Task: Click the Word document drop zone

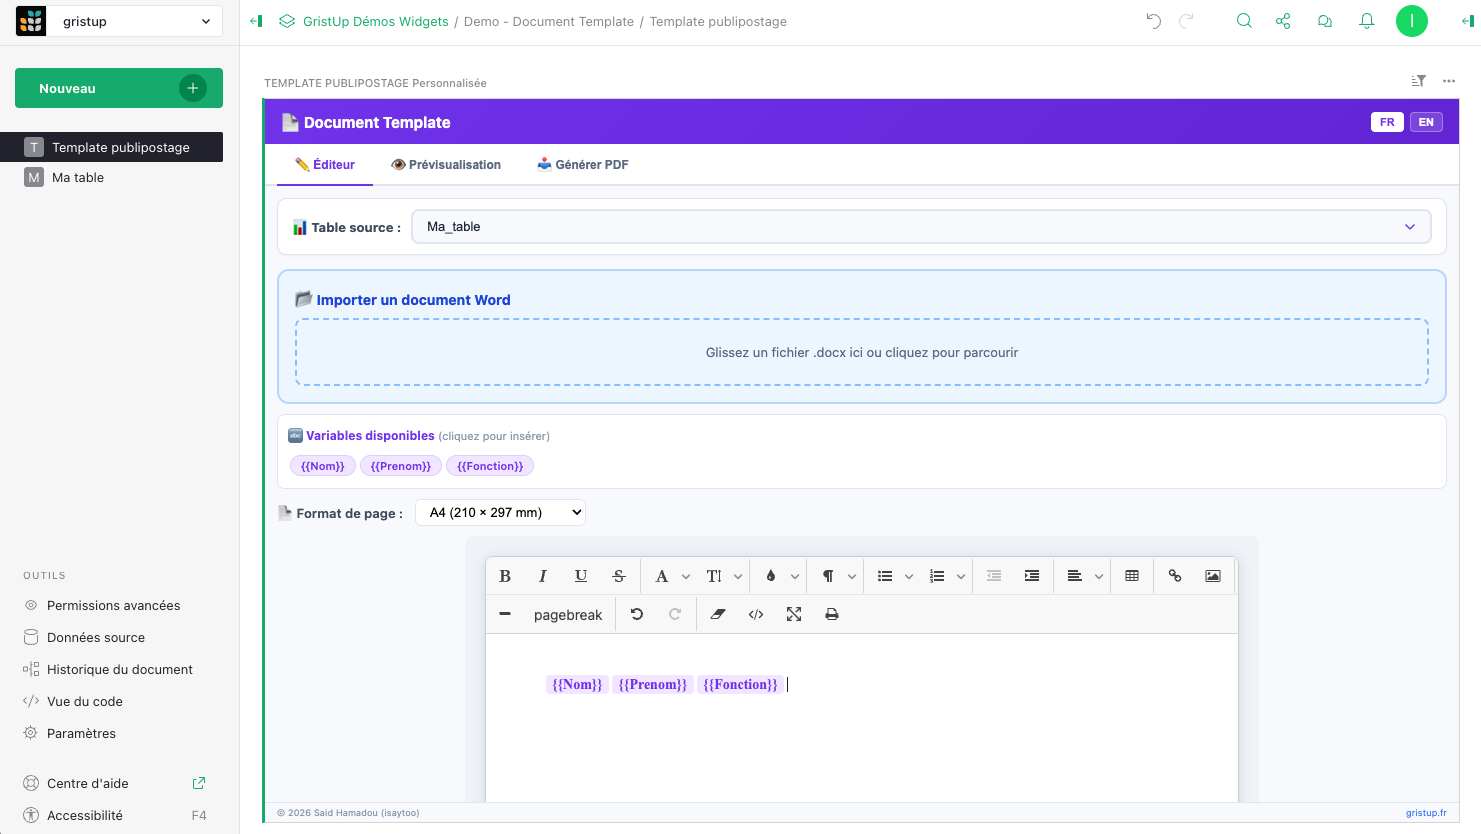Action: click(862, 352)
